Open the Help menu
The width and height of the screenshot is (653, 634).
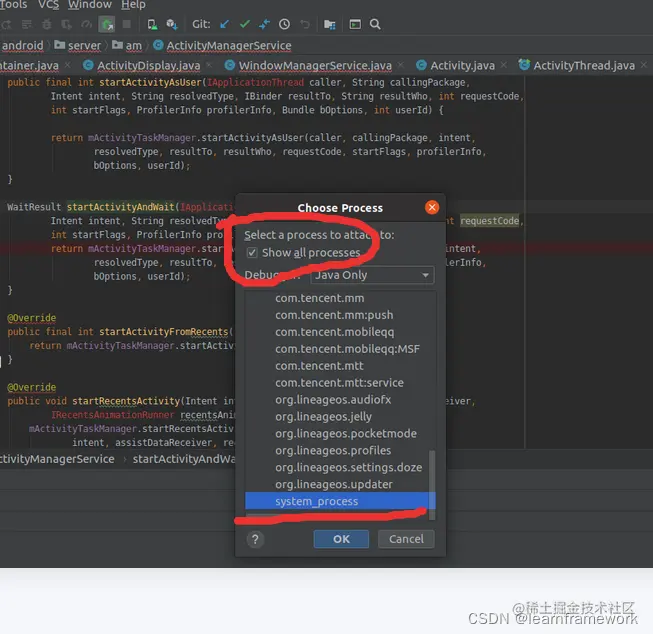133,5
